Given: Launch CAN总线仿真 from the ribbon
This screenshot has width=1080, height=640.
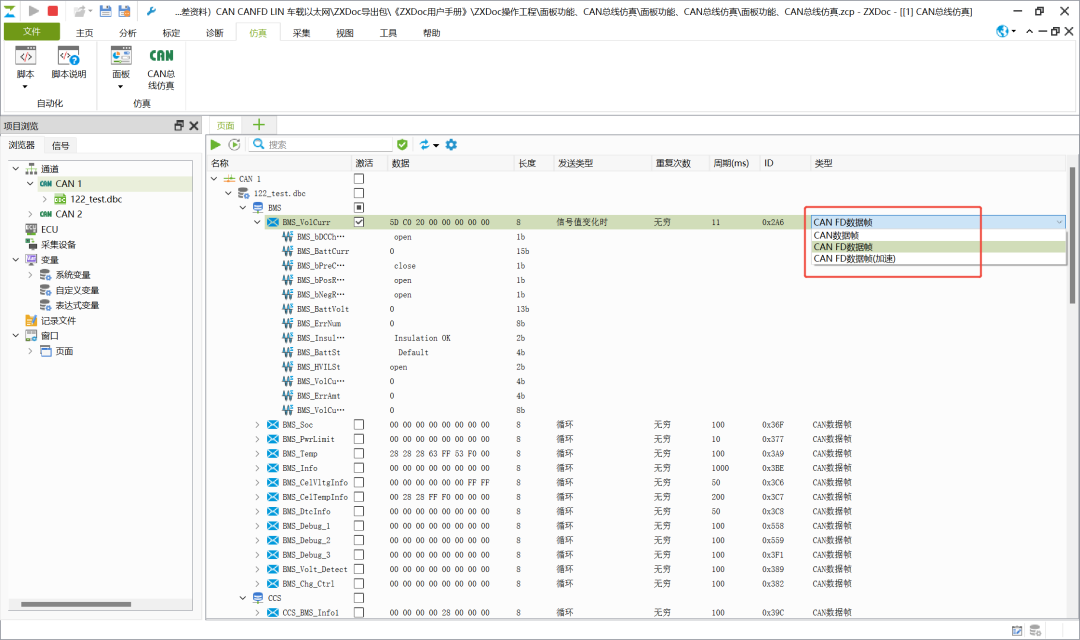Looking at the screenshot, I should (x=161, y=68).
